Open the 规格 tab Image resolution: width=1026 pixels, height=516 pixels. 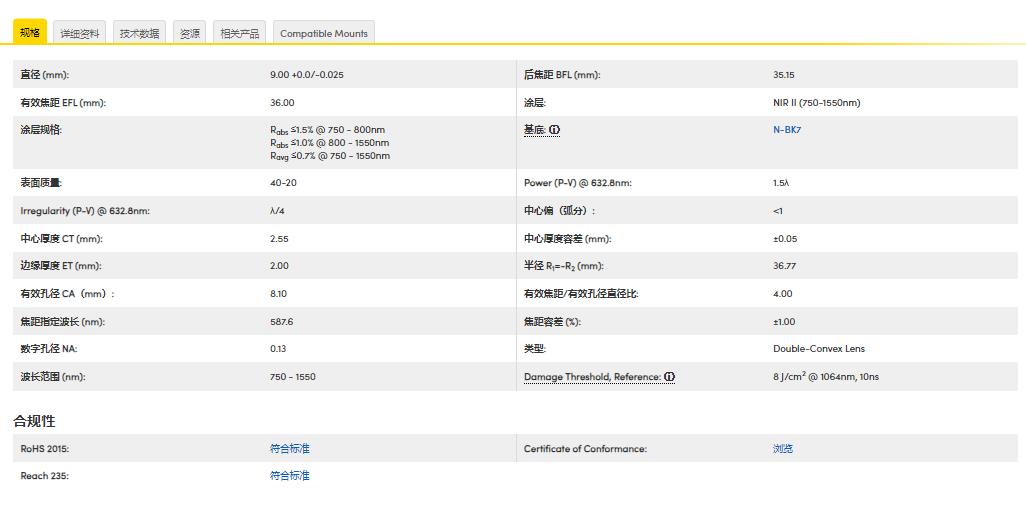tap(30, 32)
